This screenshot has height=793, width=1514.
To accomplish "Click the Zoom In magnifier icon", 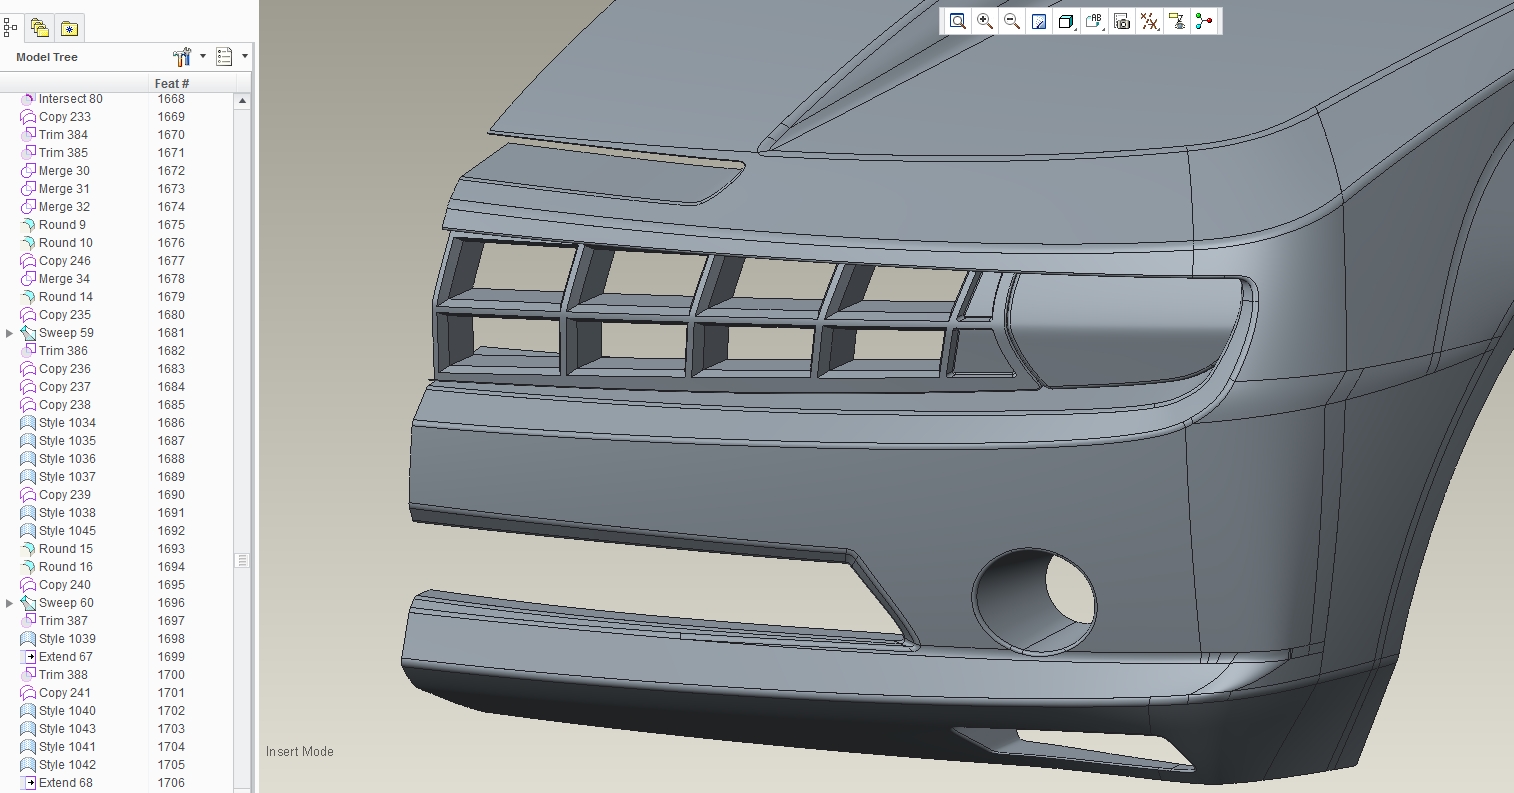I will pyautogui.click(x=985, y=21).
